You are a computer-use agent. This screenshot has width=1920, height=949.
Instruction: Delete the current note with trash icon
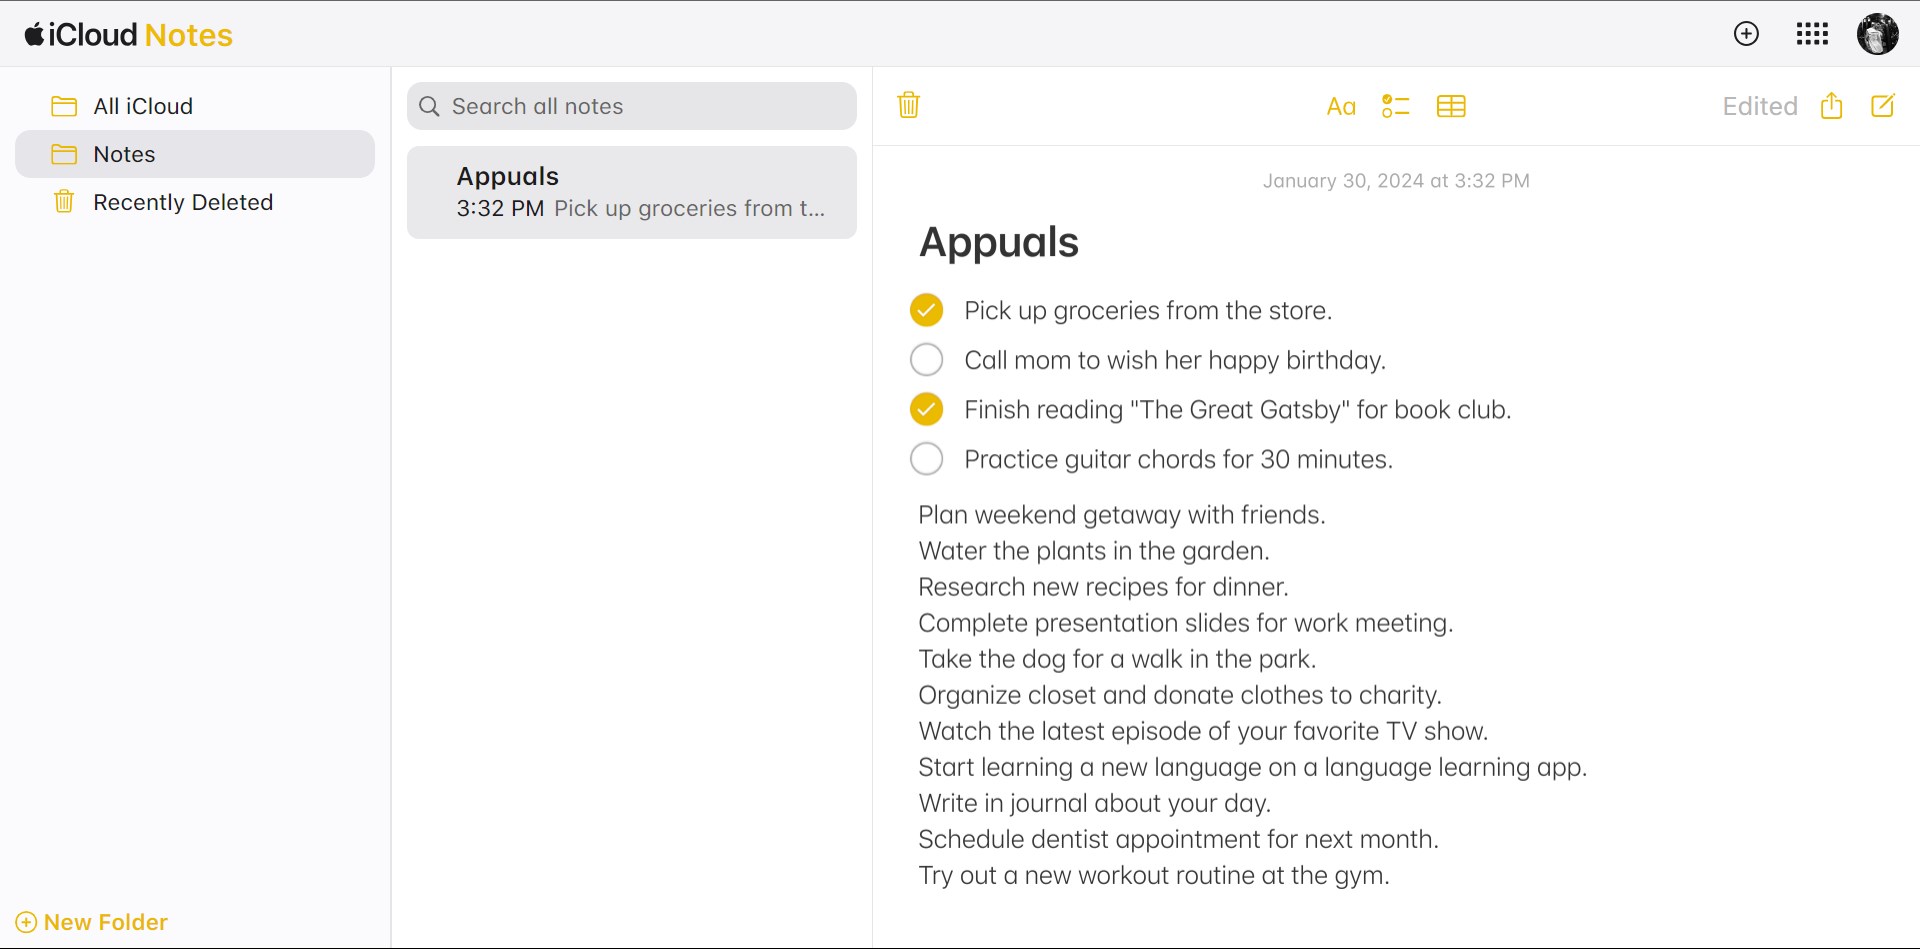pyautogui.click(x=908, y=105)
